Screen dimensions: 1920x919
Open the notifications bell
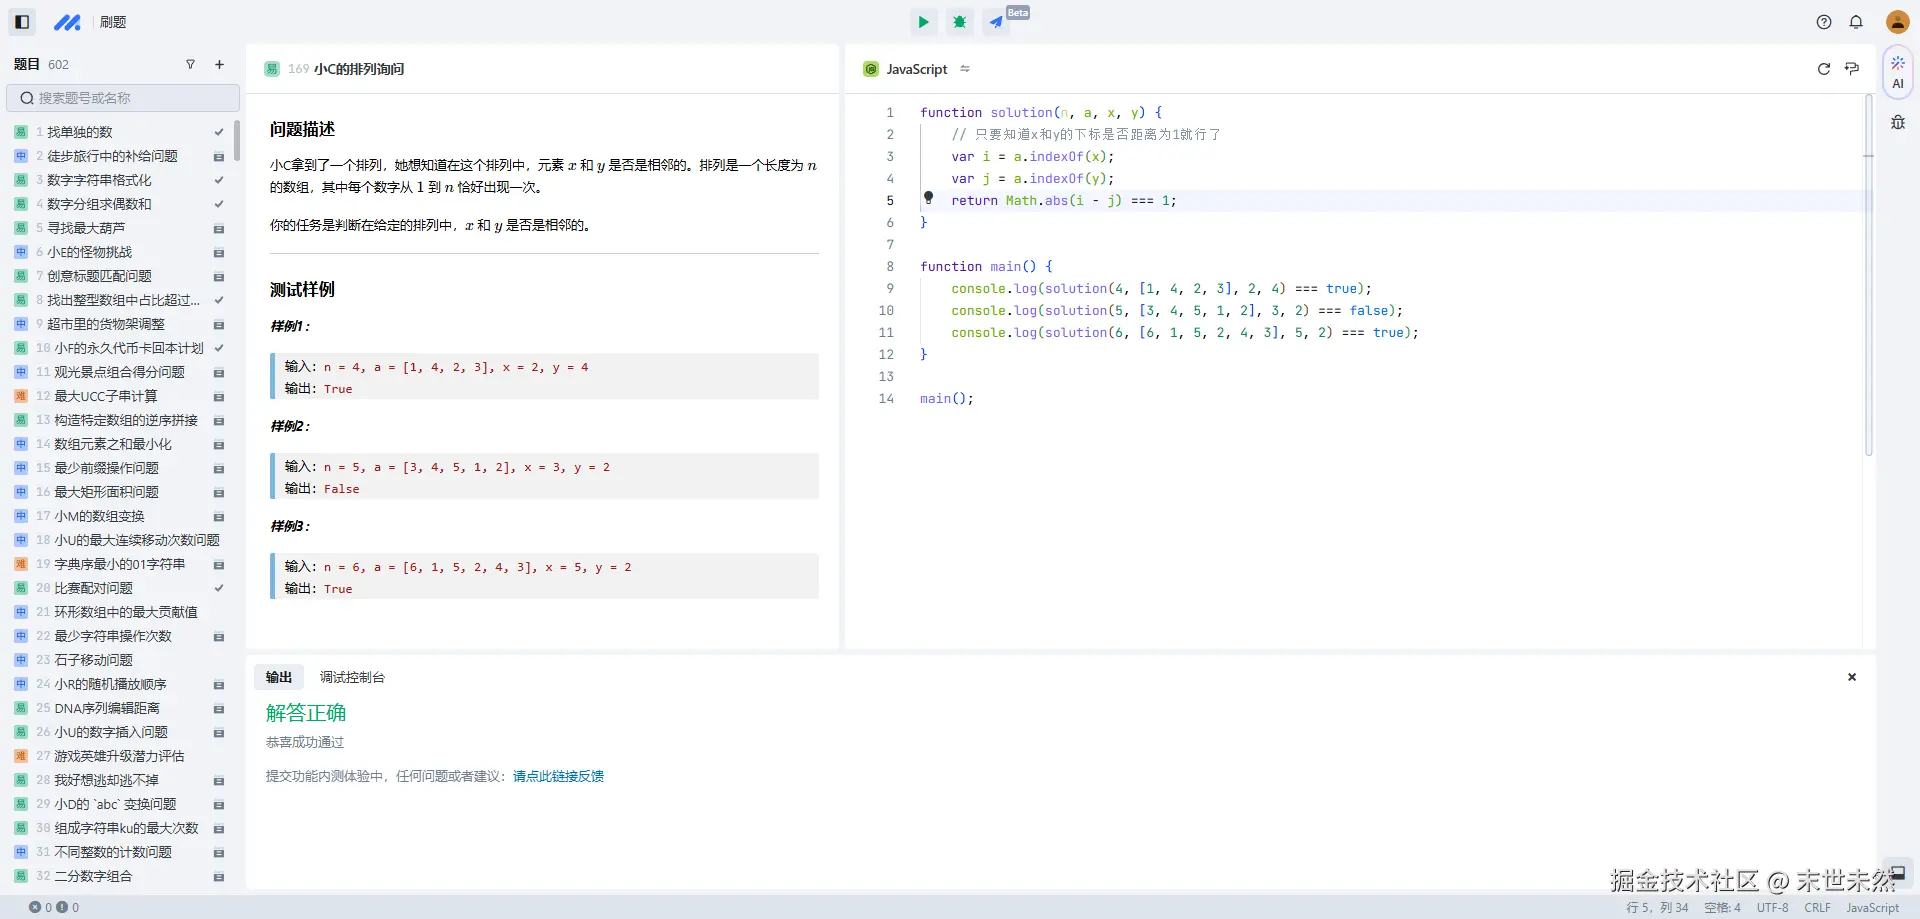pyautogui.click(x=1856, y=22)
